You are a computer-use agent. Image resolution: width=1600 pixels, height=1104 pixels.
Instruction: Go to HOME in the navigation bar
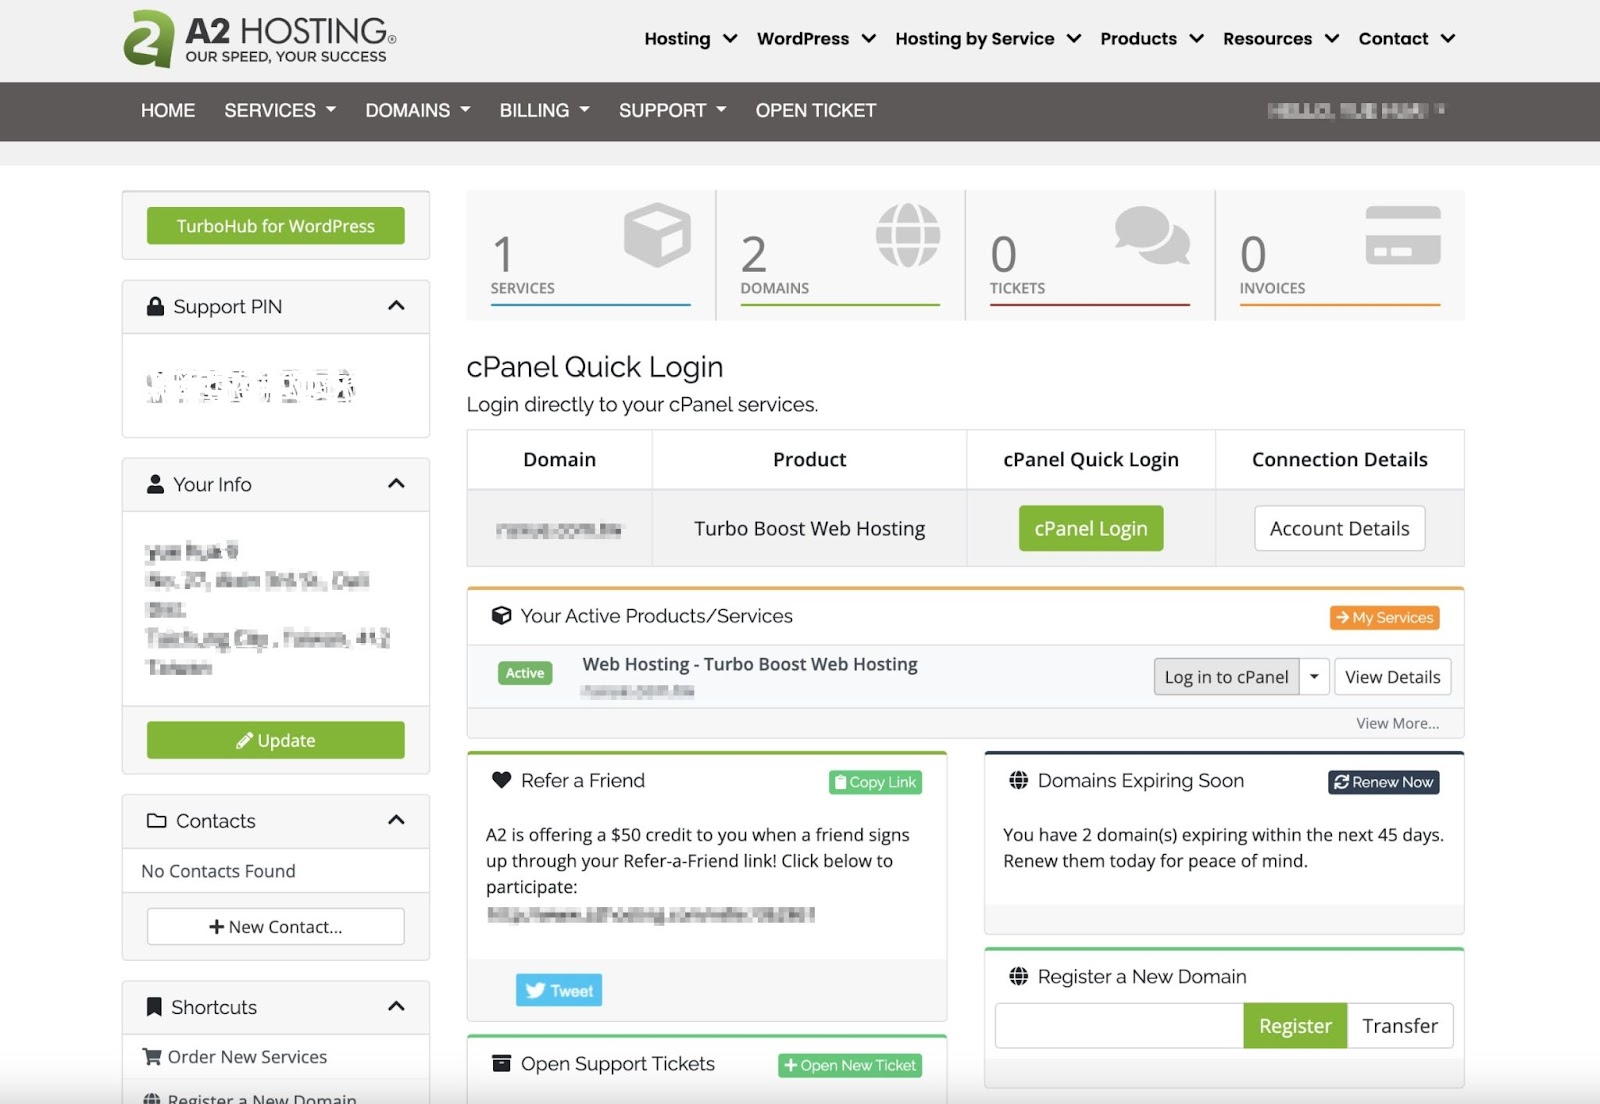pyautogui.click(x=168, y=110)
